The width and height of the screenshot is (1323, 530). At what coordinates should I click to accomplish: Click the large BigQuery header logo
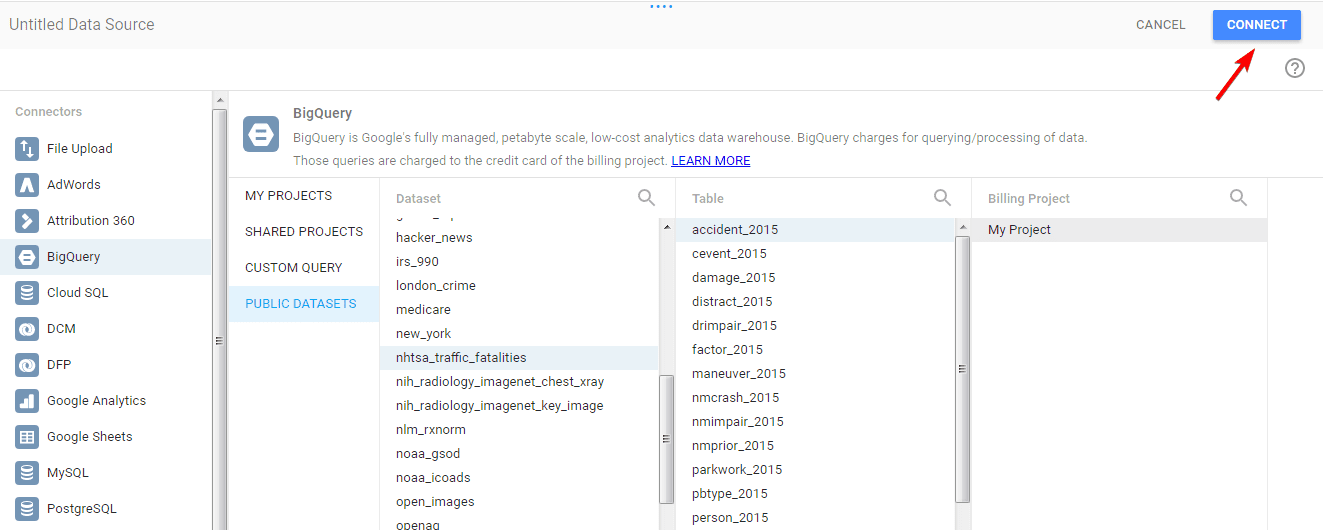[x=261, y=134]
